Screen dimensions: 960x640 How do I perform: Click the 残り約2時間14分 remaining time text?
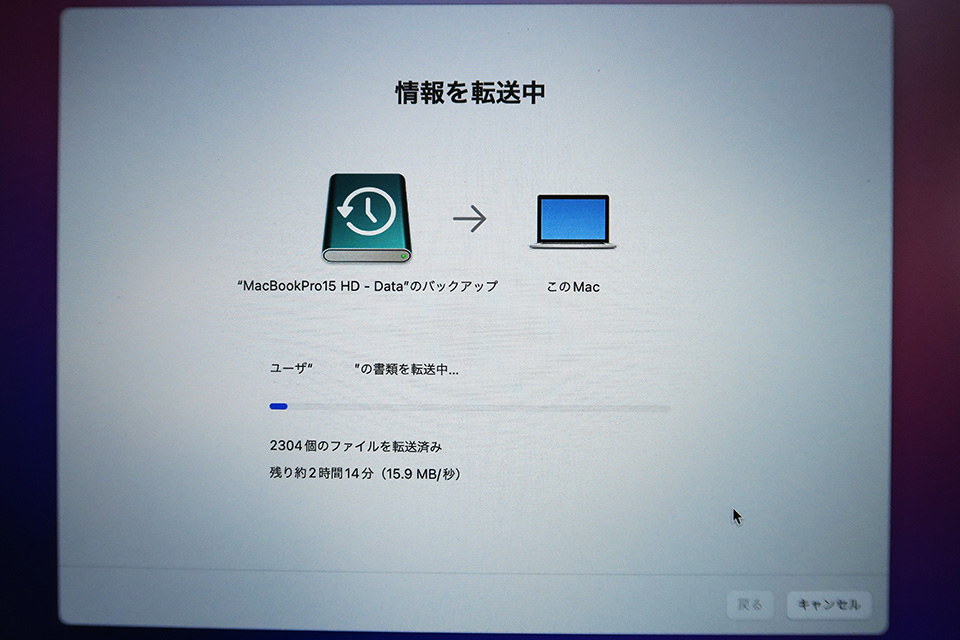(365, 473)
